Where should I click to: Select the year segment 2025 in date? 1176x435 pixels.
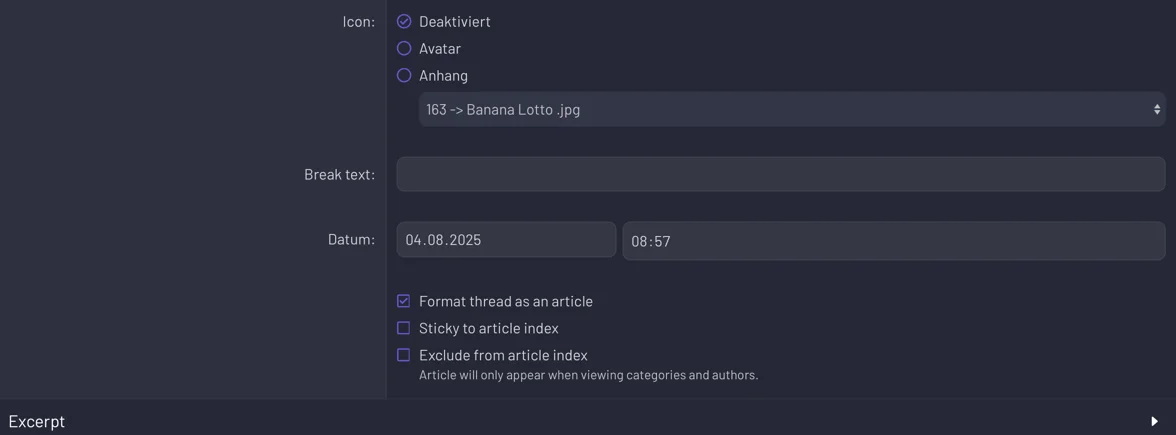[465, 241]
